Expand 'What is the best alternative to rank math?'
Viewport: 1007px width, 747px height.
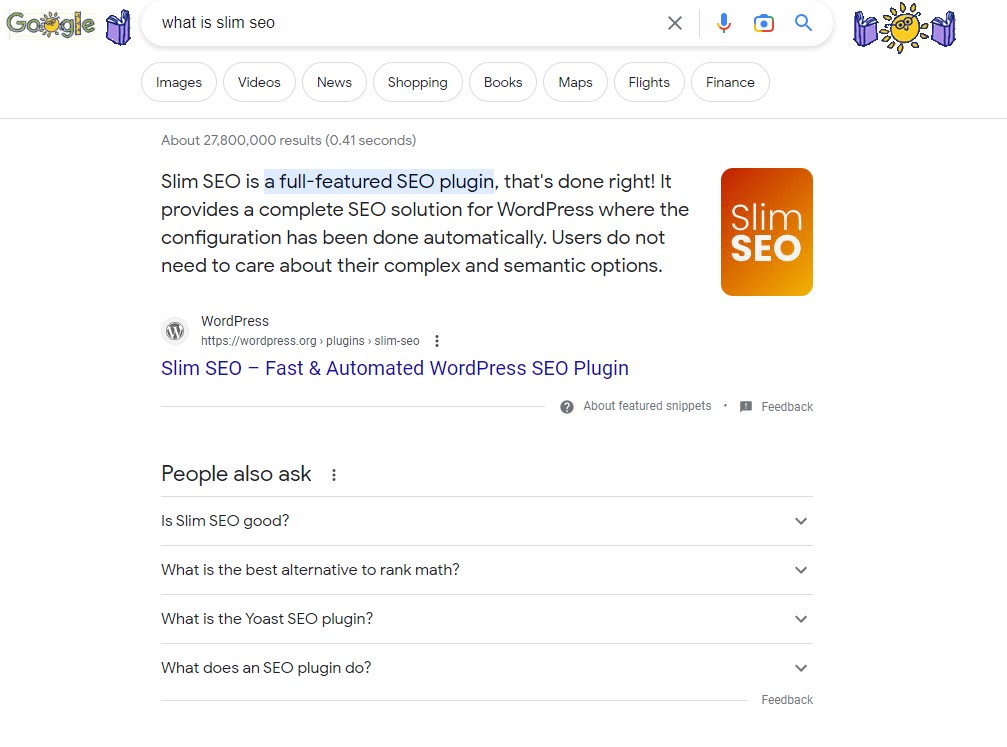pos(487,570)
